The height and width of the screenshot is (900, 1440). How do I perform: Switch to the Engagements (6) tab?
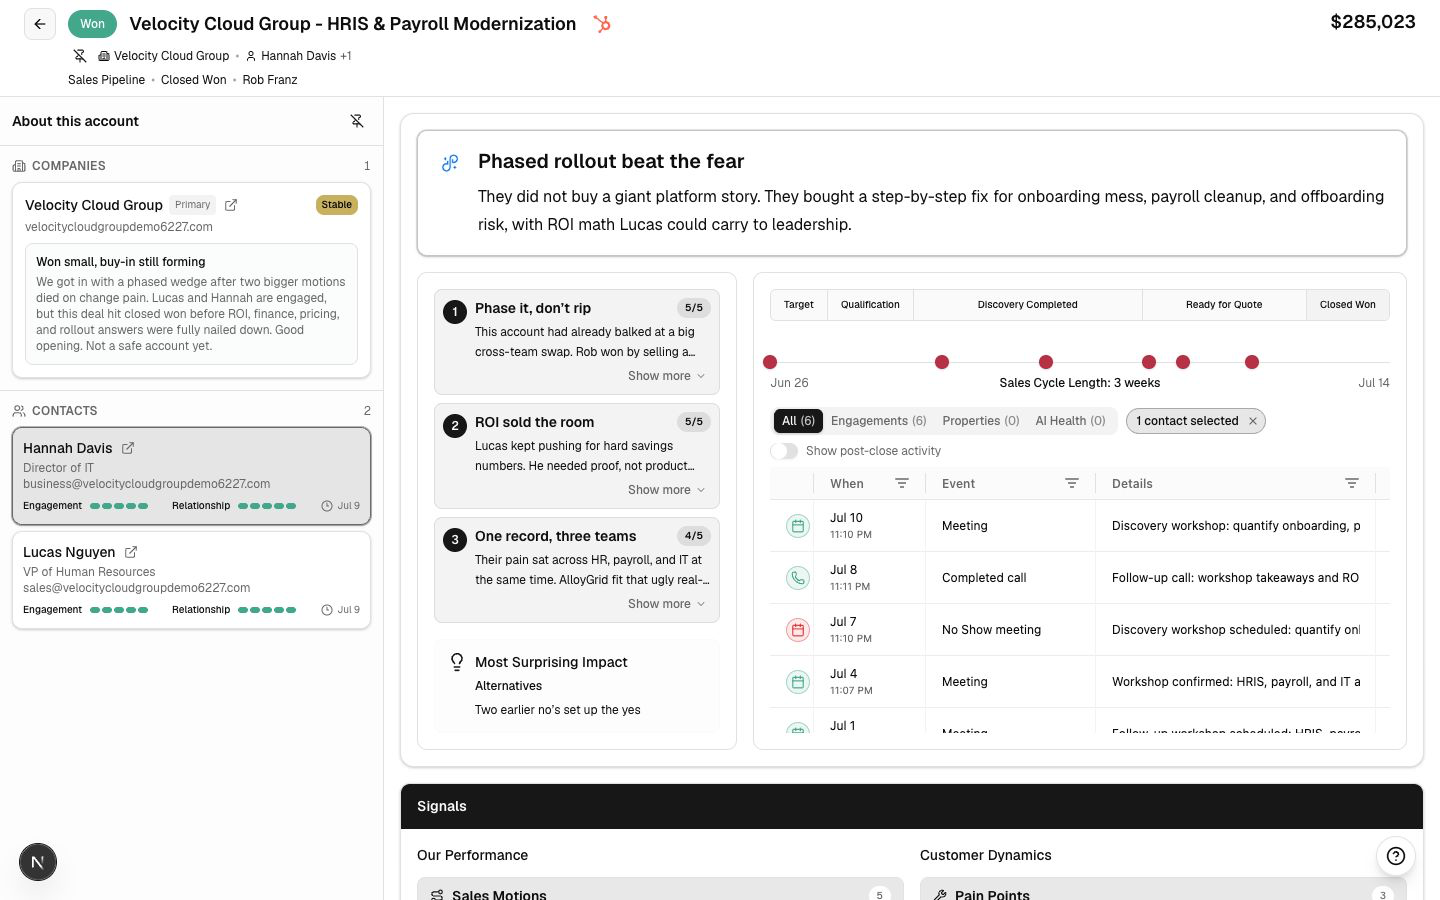click(878, 421)
